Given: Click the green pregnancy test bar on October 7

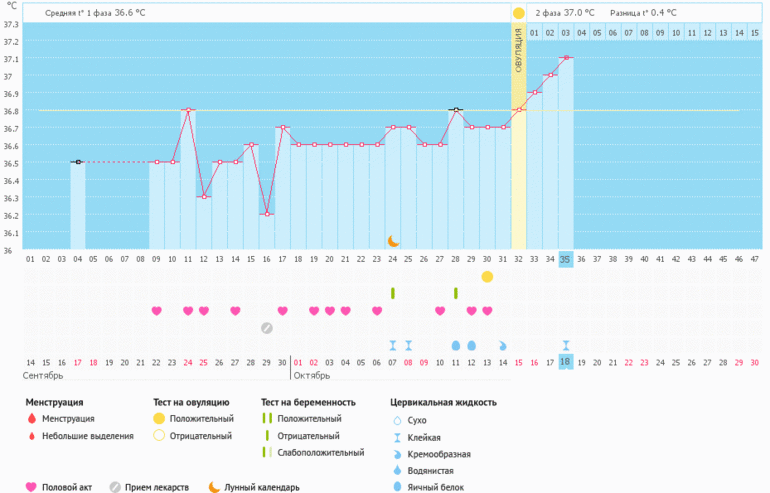Looking at the screenshot, I should pos(393,293).
